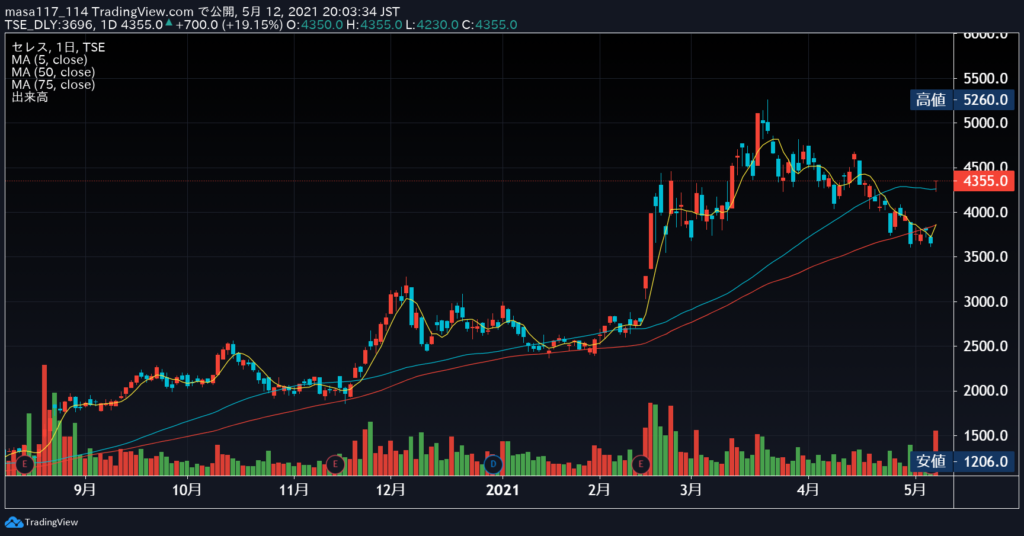
Task: Click the +700.0 (+19.15%) change value
Action: click(229, 25)
